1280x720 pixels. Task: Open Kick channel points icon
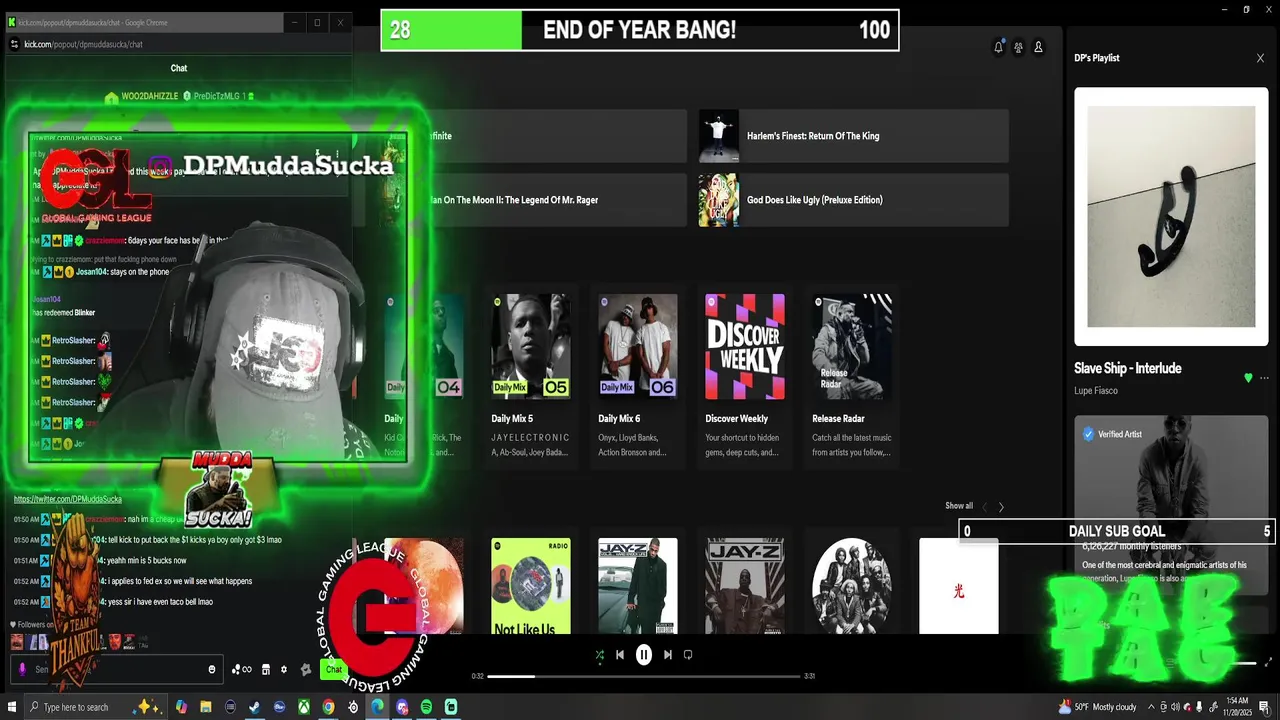point(242,670)
